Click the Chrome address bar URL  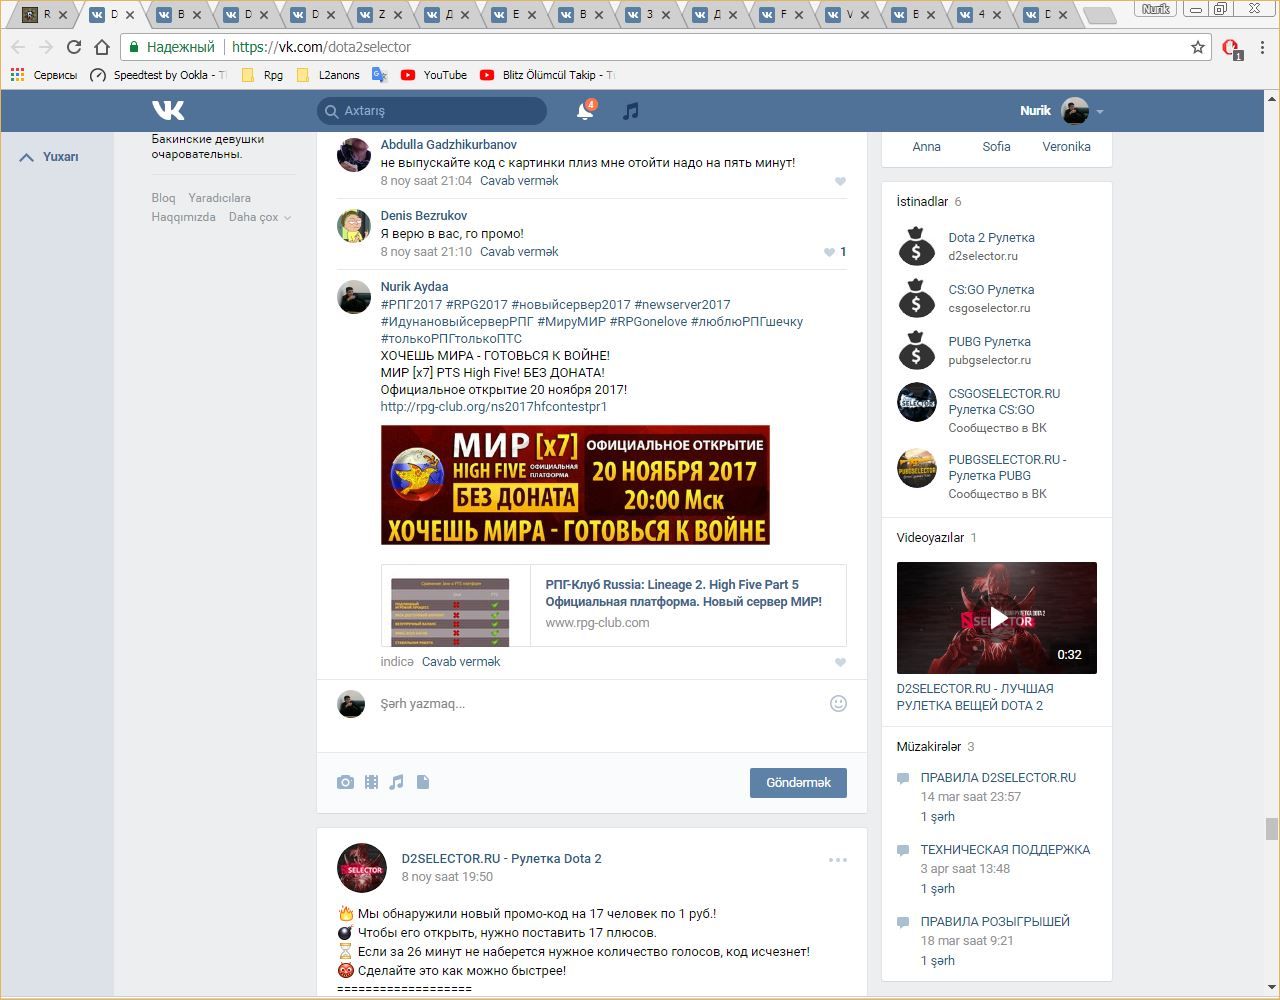321,47
